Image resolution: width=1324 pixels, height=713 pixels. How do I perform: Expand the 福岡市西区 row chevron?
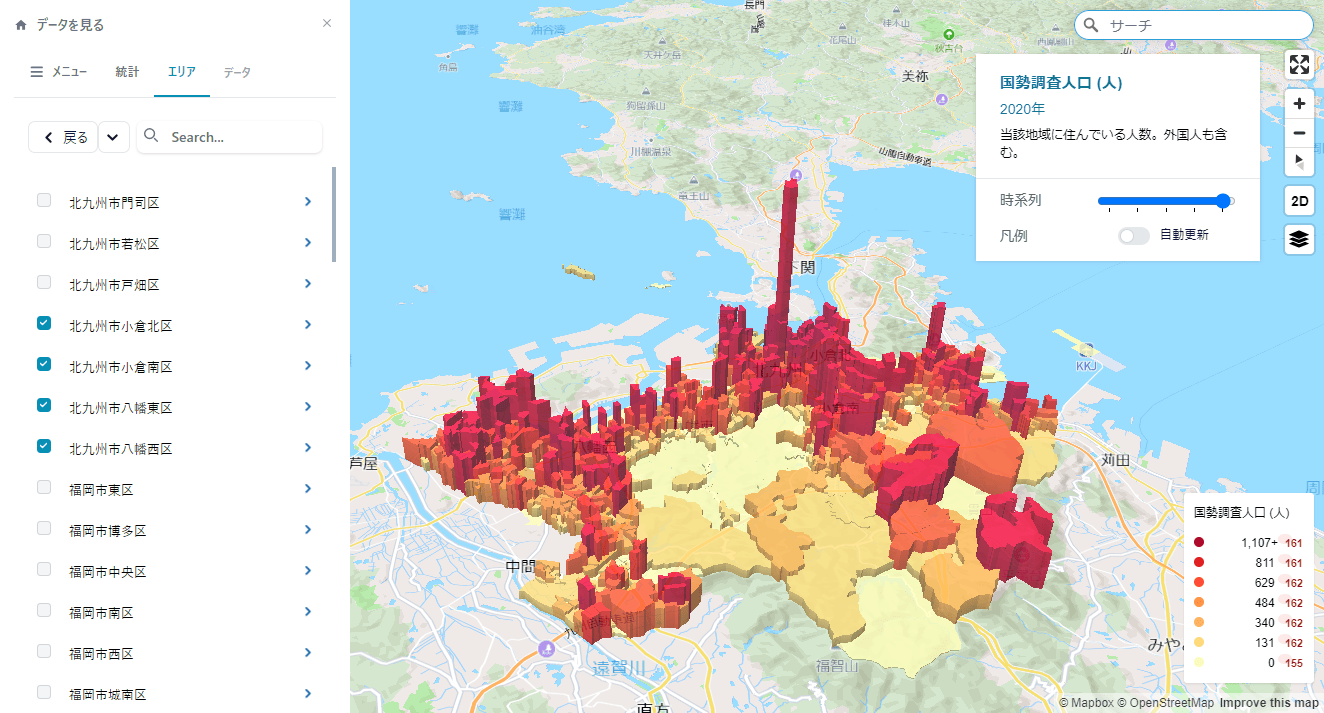tap(308, 653)
